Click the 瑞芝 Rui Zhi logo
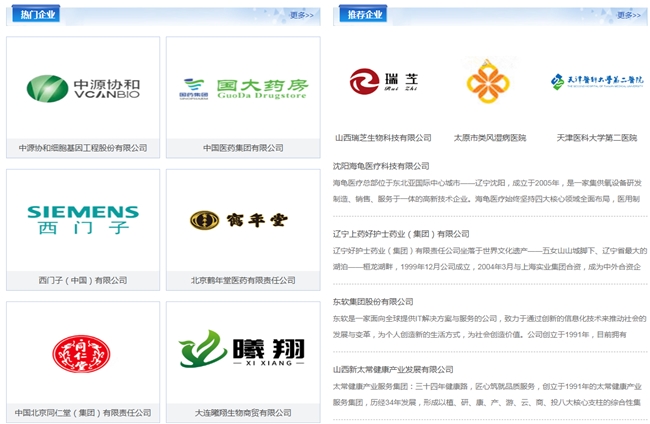The height and width of the screenshot is (424, 650). tap(383, 81)
